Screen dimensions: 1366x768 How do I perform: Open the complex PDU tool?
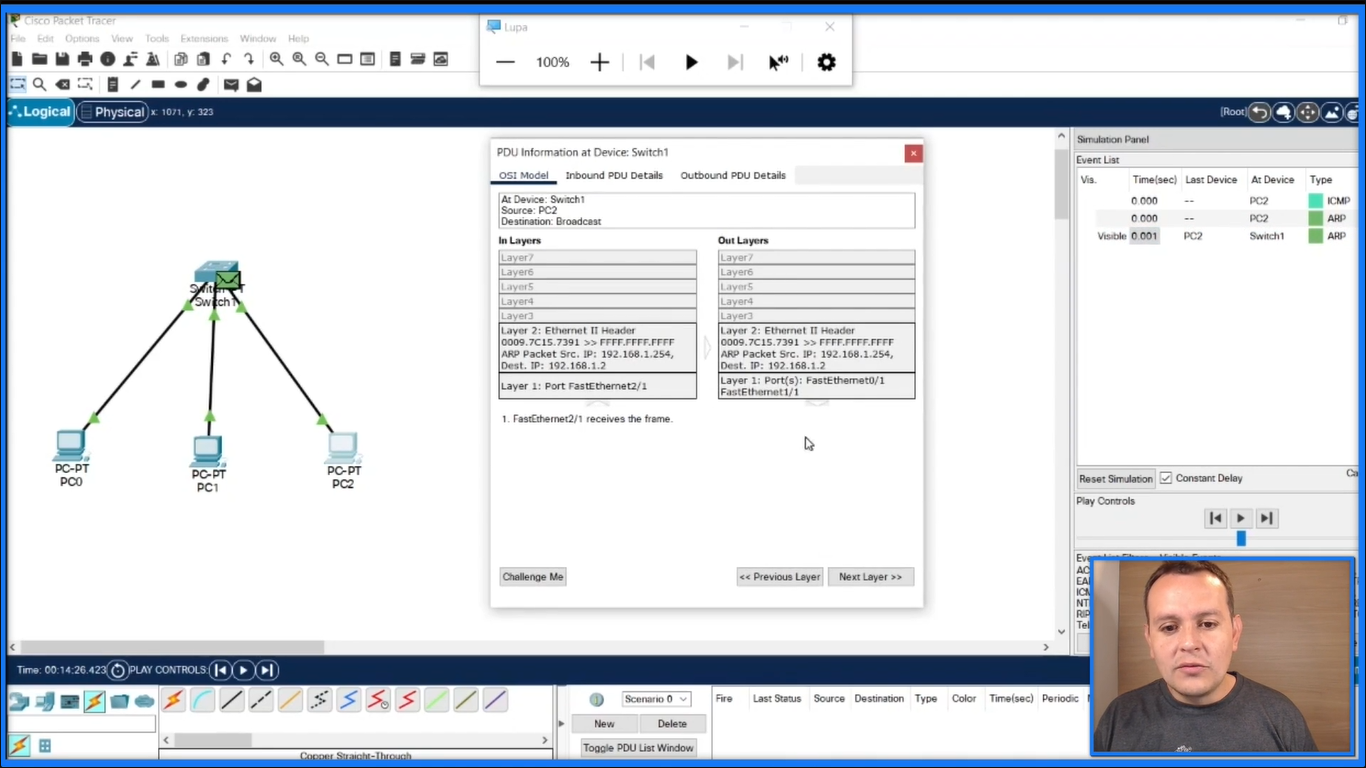(254, 85)
